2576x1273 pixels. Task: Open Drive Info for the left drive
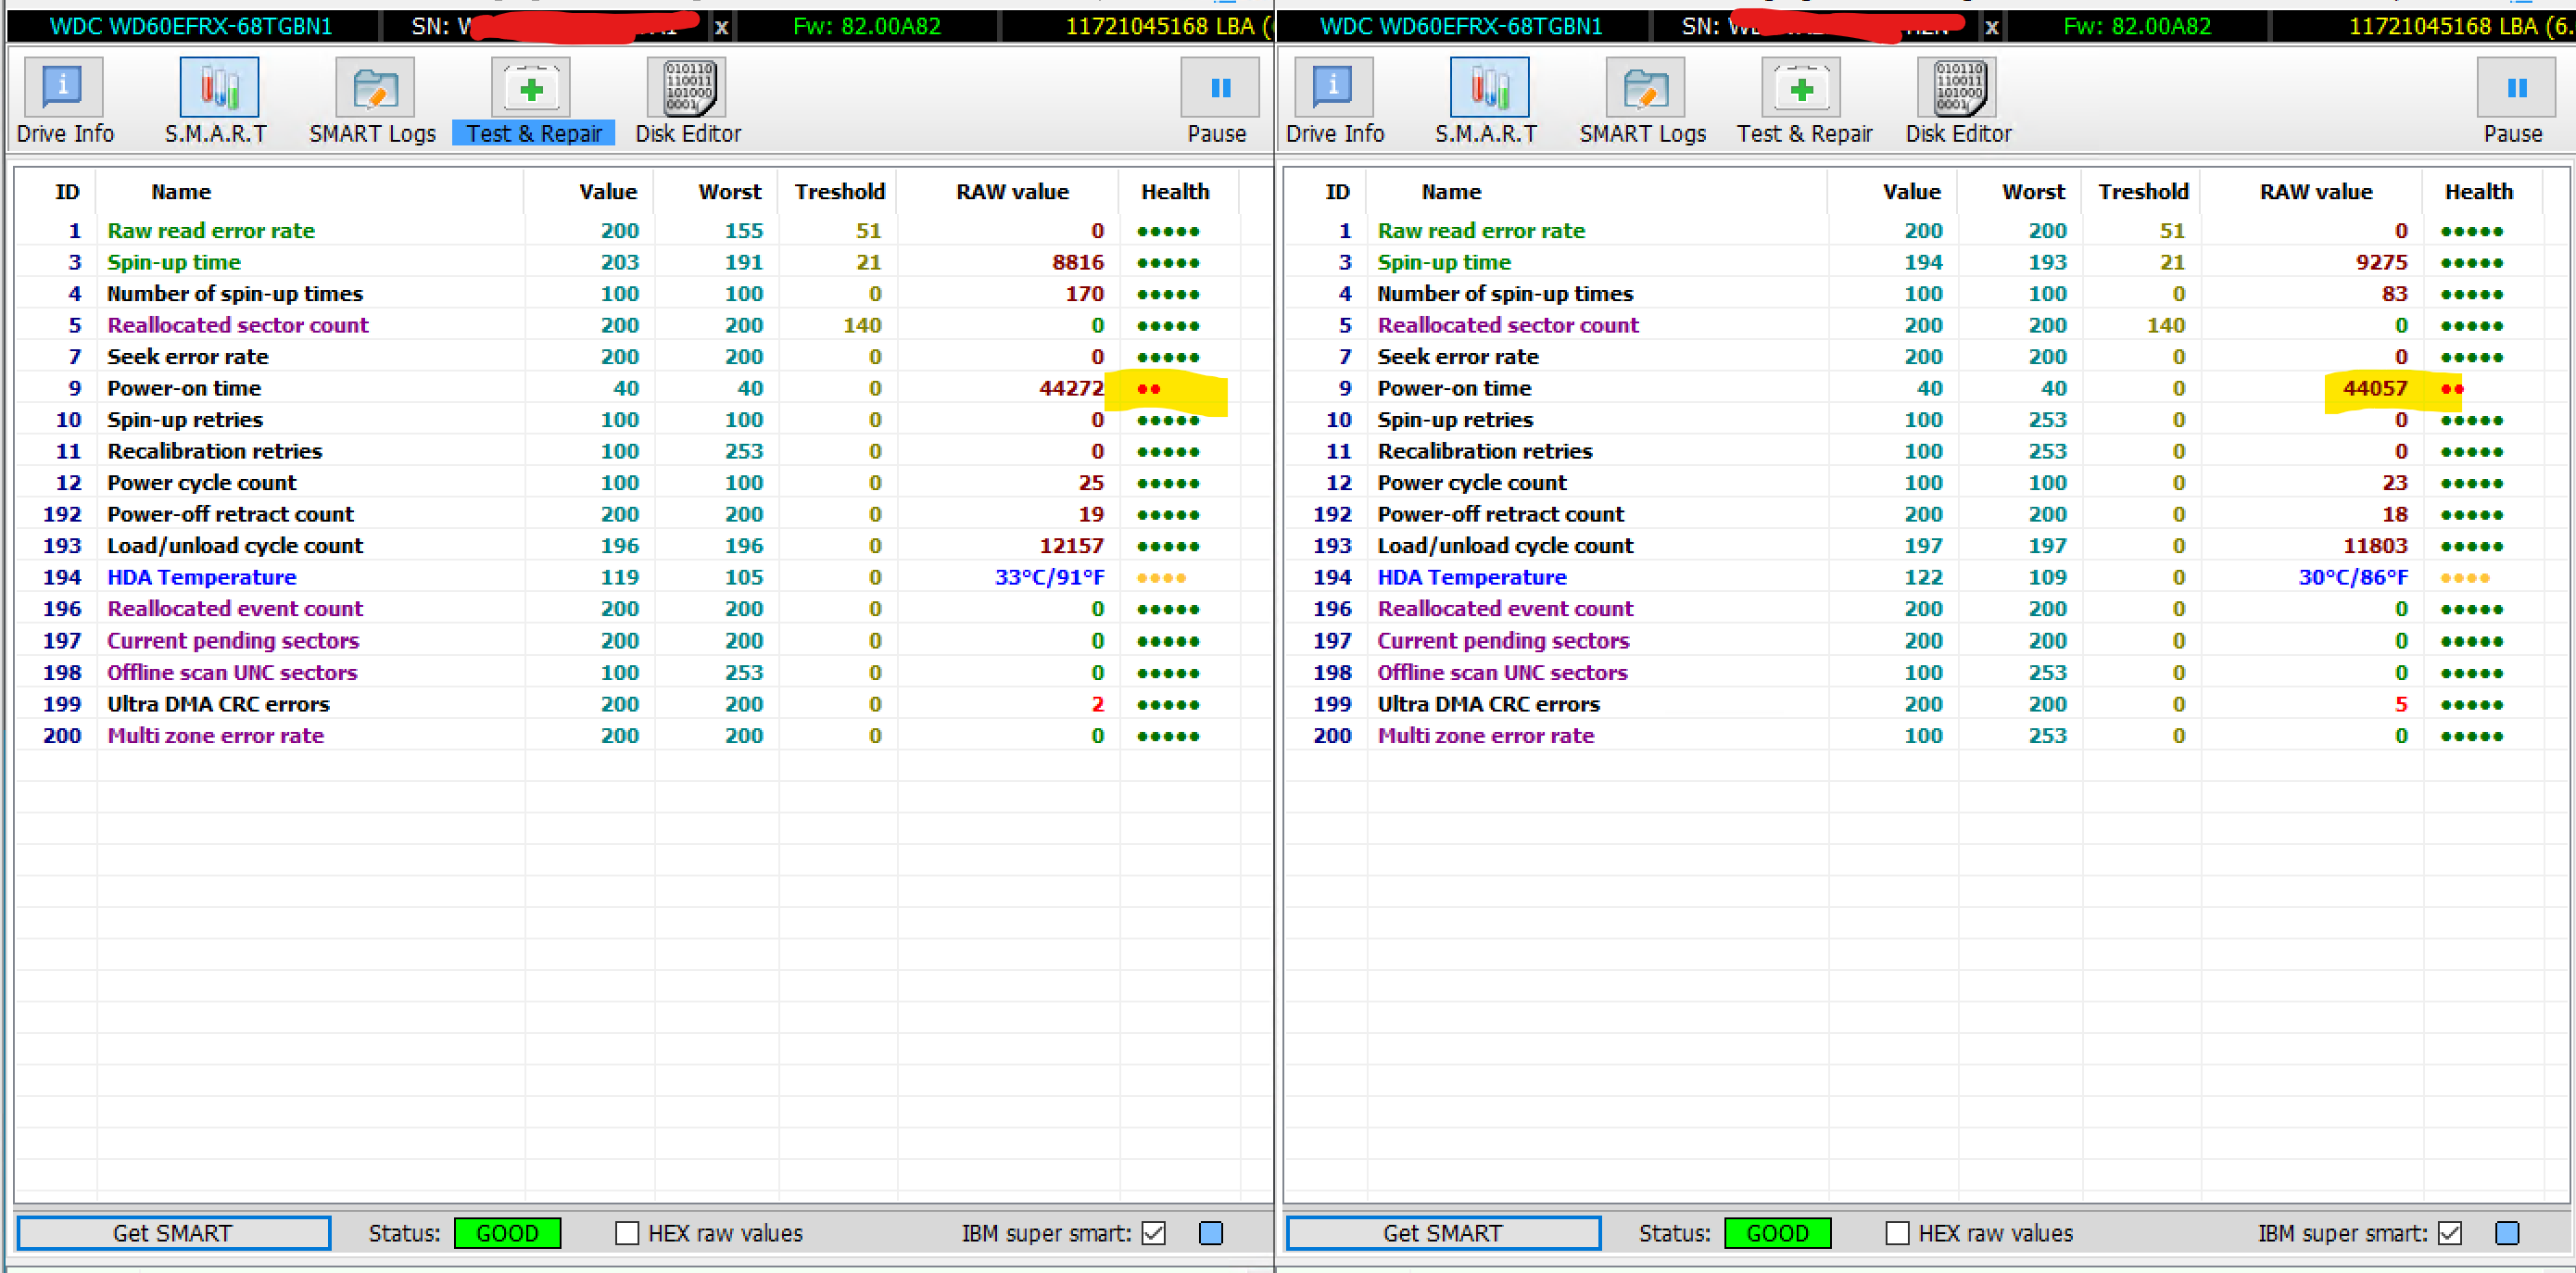63,98
